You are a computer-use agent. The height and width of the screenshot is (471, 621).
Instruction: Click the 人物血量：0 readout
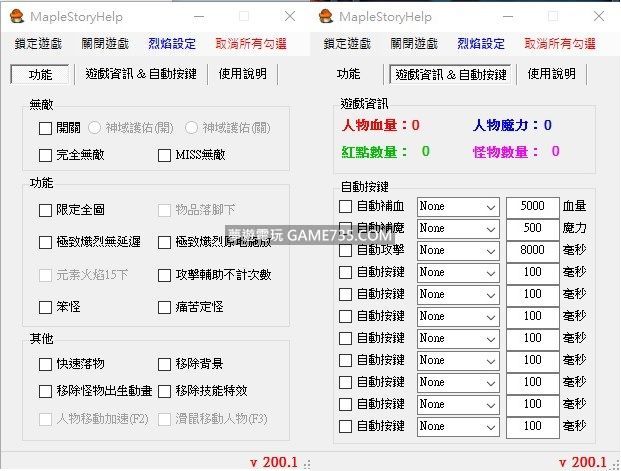point(381,126)
